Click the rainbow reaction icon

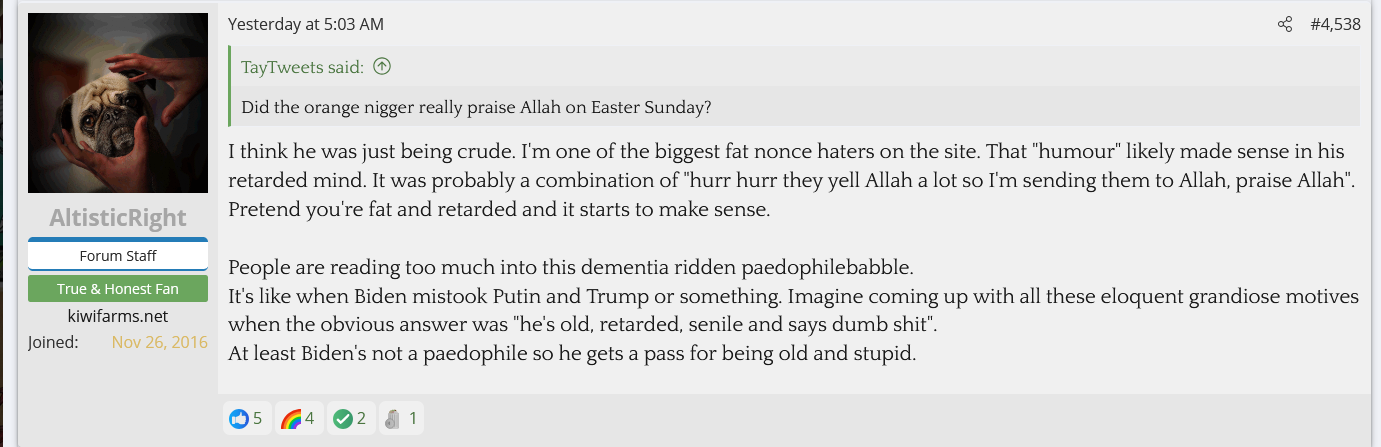291,419
